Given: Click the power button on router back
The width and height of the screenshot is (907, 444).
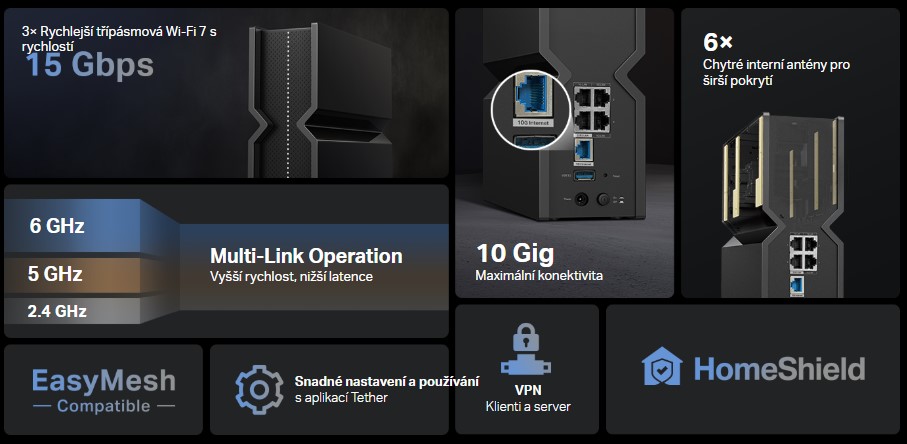Looking at the screenshot, I should (x=603, y=199).
